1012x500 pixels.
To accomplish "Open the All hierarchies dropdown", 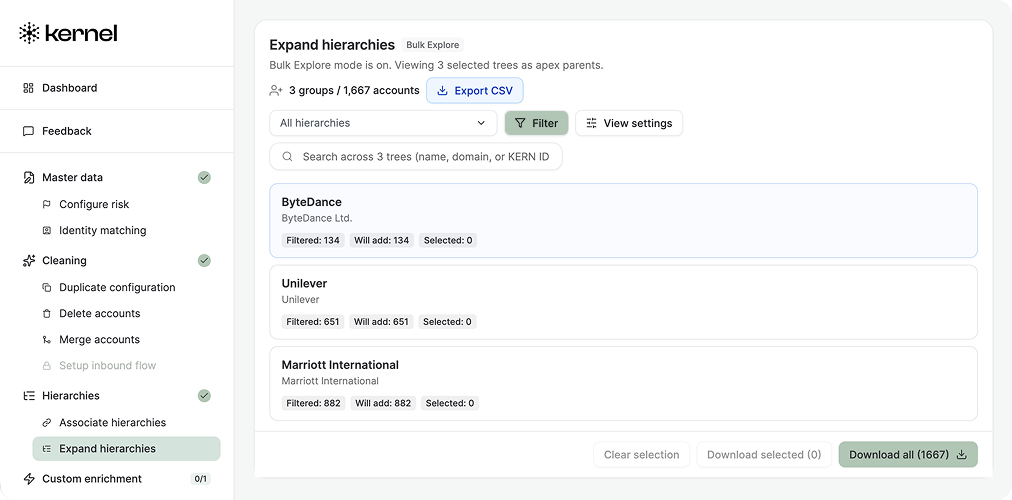I will pyautogui.click(x=383, y=123).
